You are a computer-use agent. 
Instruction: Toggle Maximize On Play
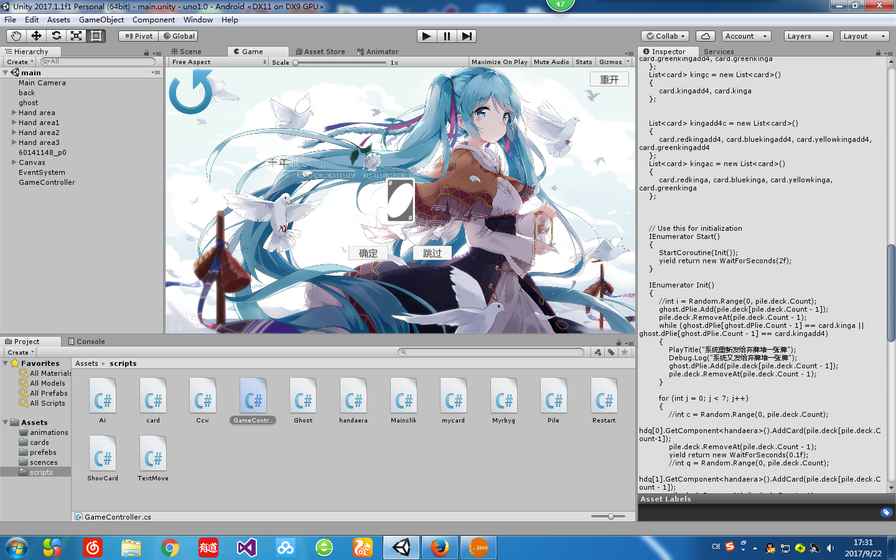(499, 62)
